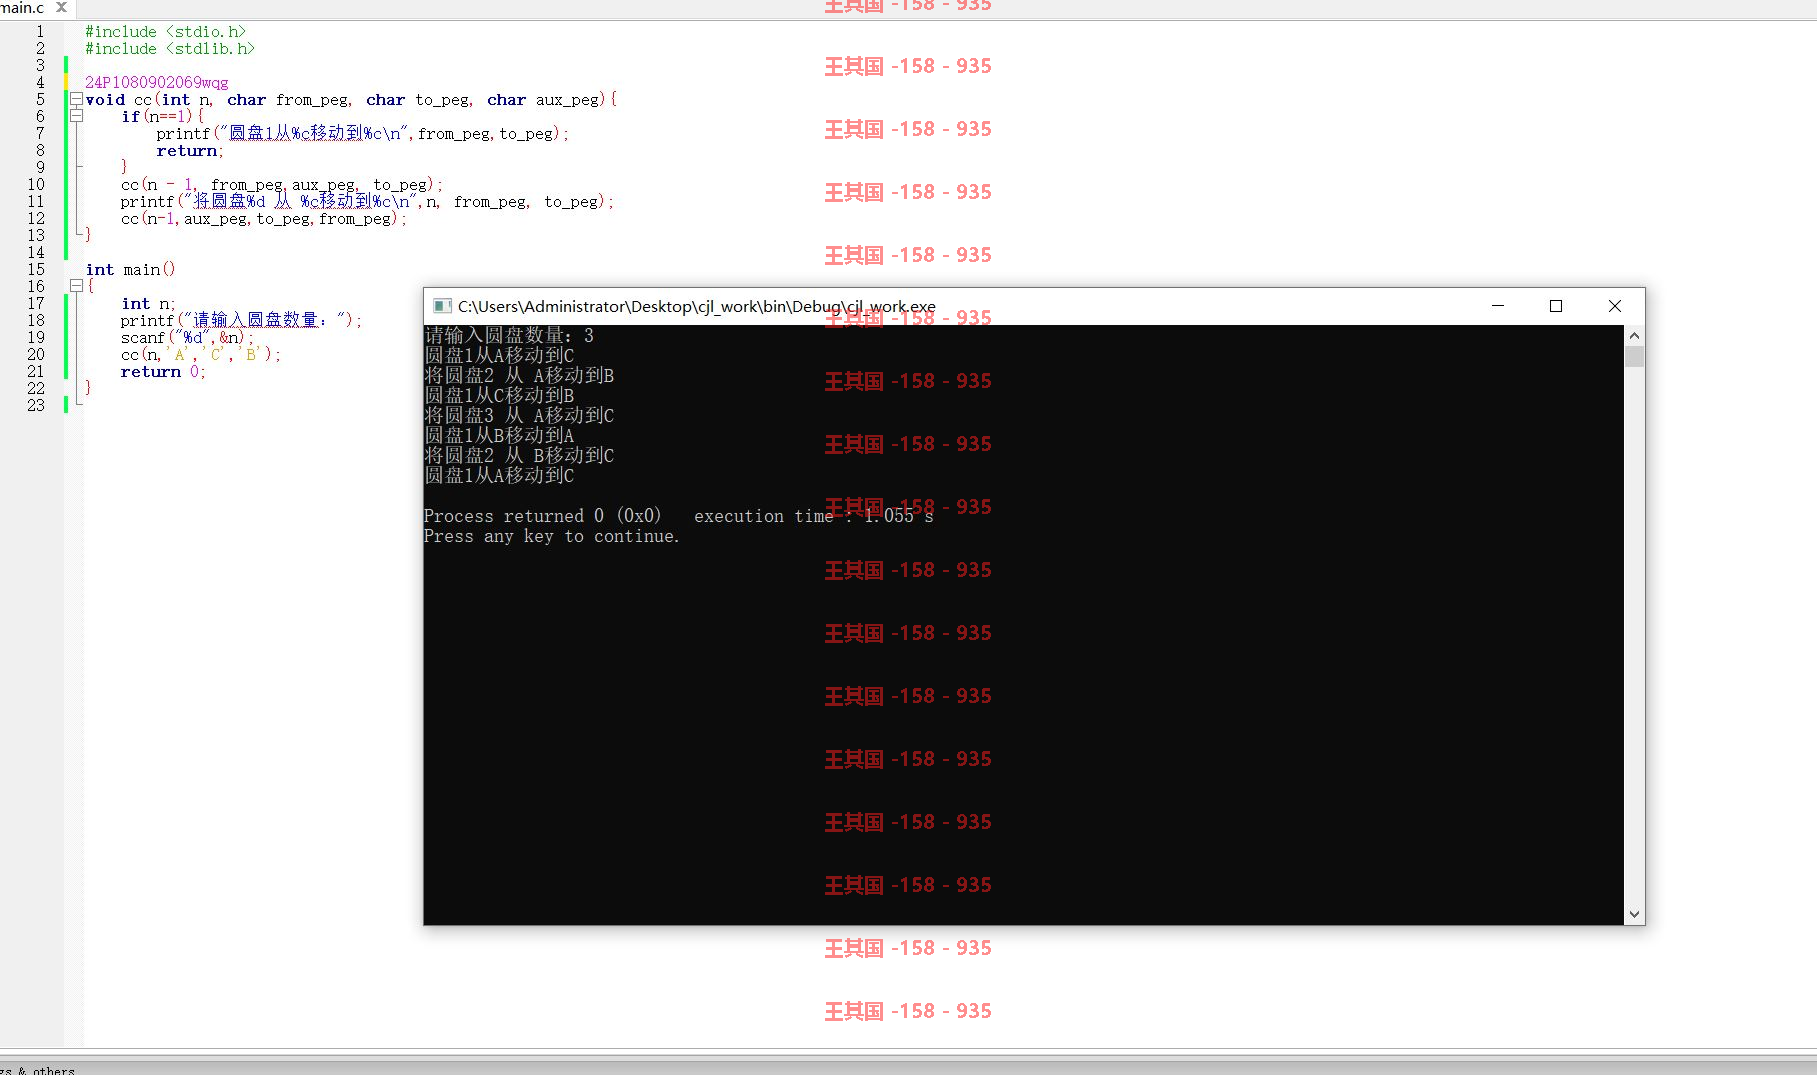Screen dimensions: 1817x1075
Task: Click the console scrollbar up arrow
Action: [1634, 335]
